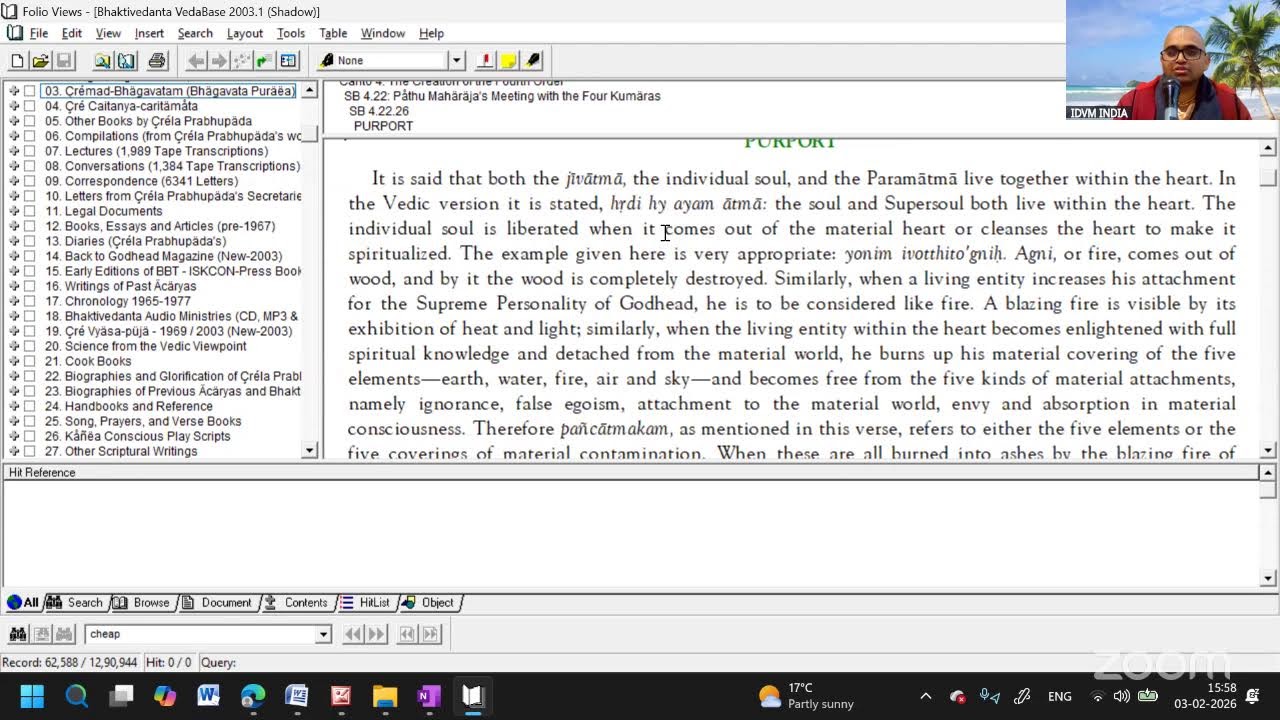Check the box for 08. Conversations
1280x720 pixels.
30,166
